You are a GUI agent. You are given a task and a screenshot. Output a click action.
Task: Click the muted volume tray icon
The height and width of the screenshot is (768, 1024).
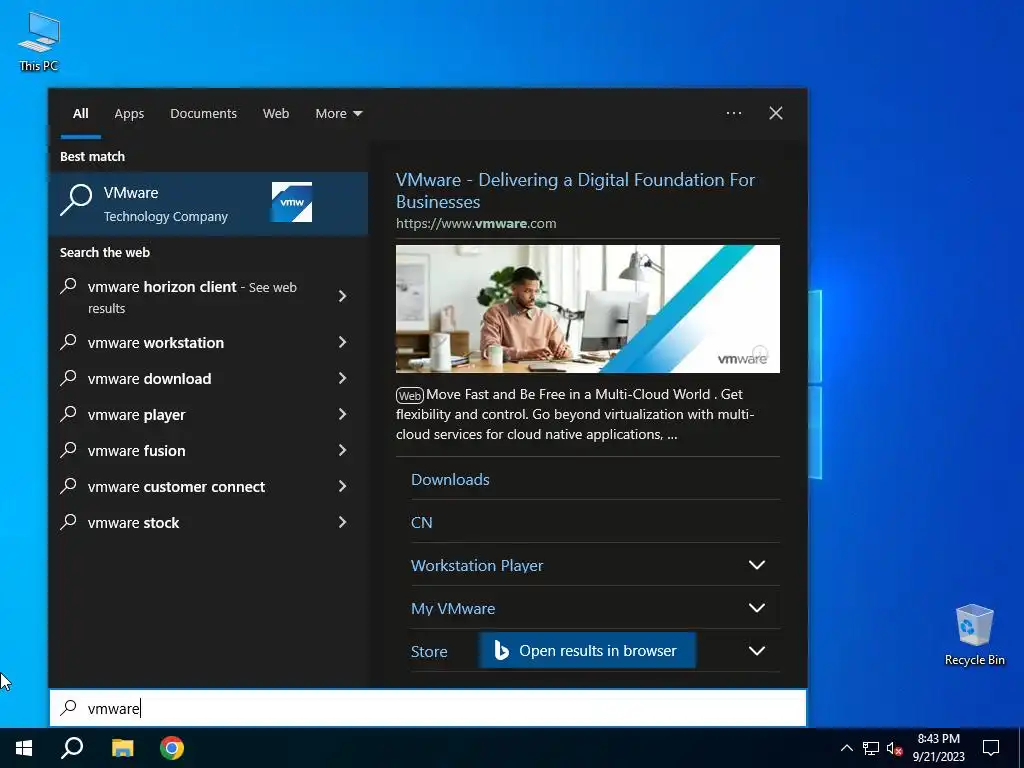point(894,748)
